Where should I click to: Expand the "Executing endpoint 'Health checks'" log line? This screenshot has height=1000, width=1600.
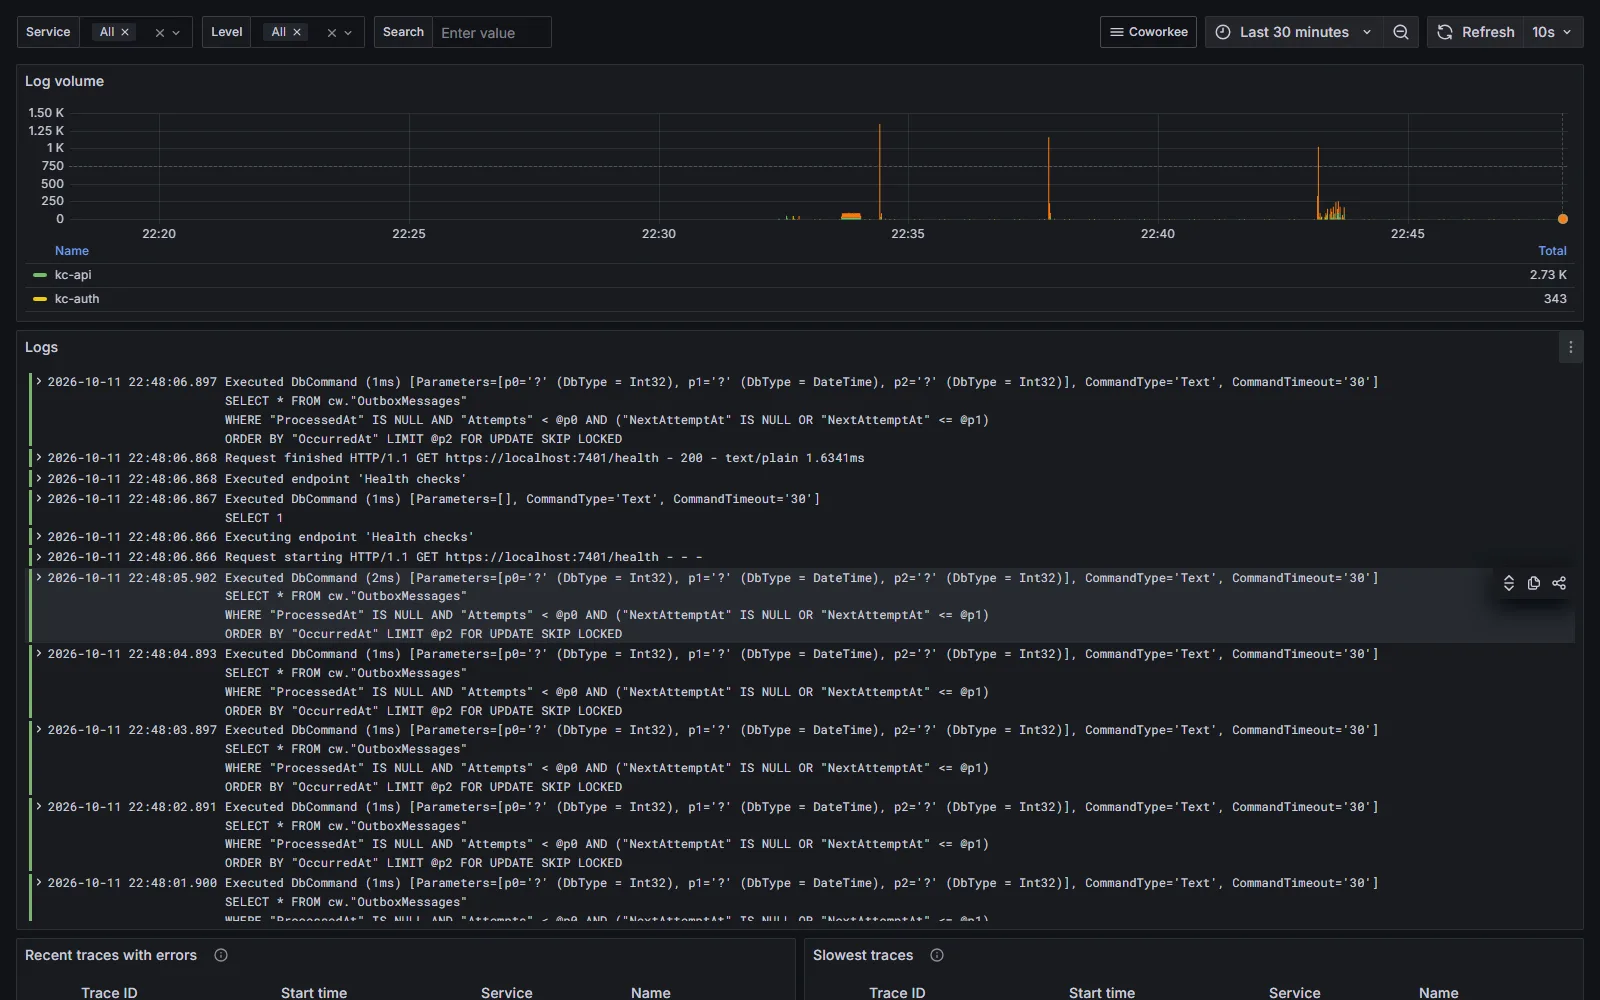39,536
